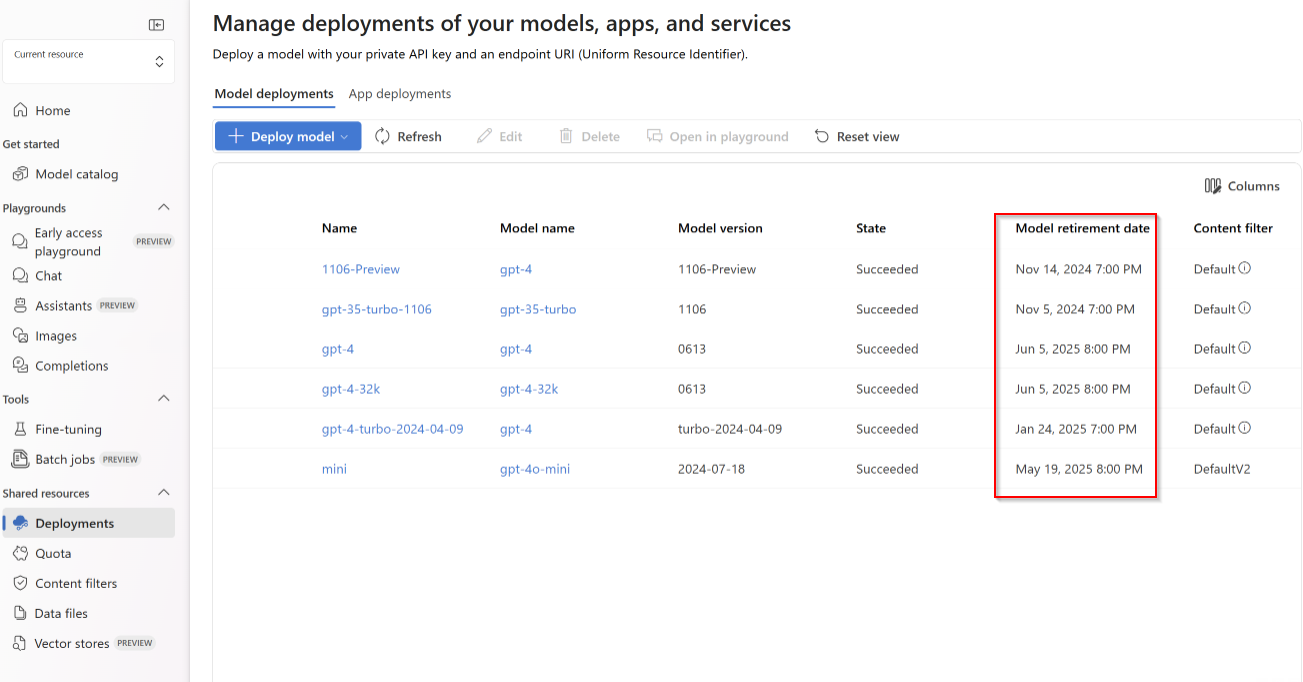Collapse the Shared resources section
Screen dimensions: 1303x682
click(x=164, y=493)
